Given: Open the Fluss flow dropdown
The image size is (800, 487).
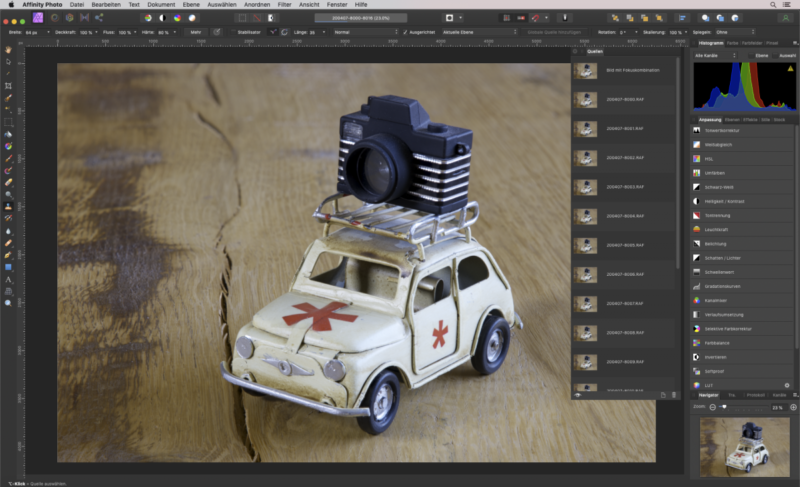Looking at the screenshot, I should 135,32.
